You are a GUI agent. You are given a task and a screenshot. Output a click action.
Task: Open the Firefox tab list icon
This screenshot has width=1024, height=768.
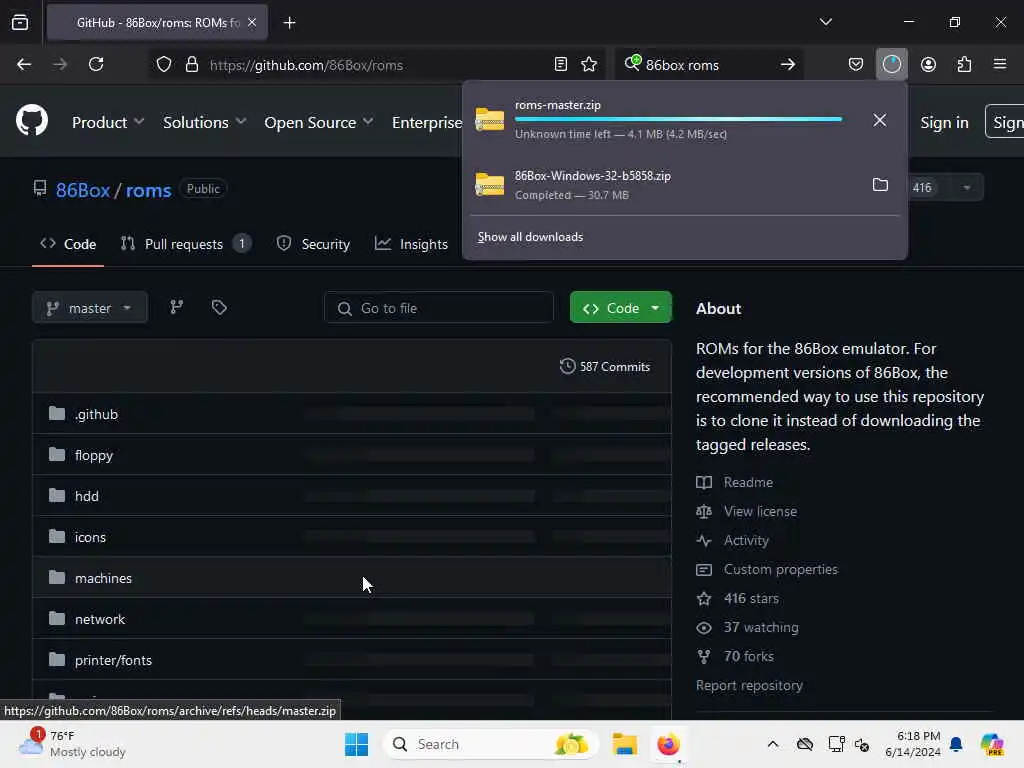(20, 22)
